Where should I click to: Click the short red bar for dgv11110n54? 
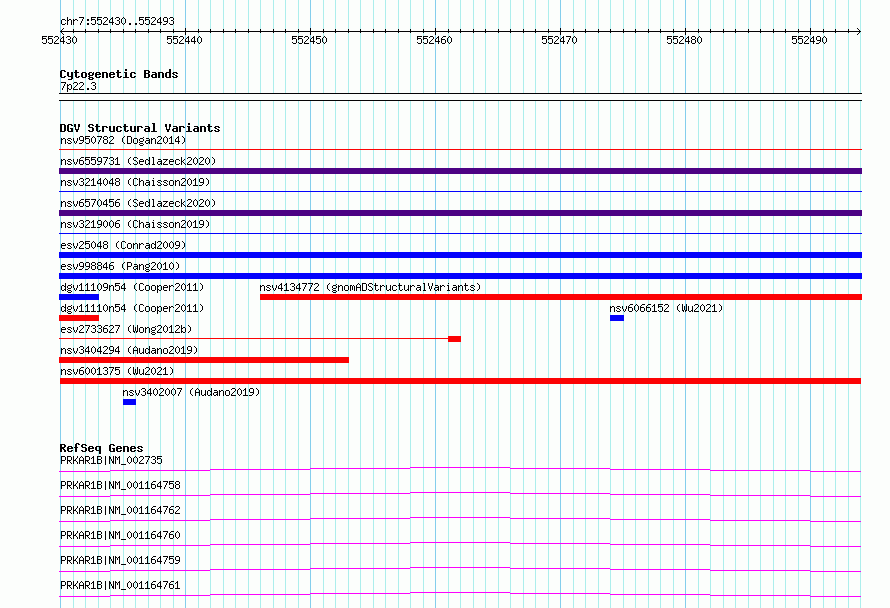79,318
